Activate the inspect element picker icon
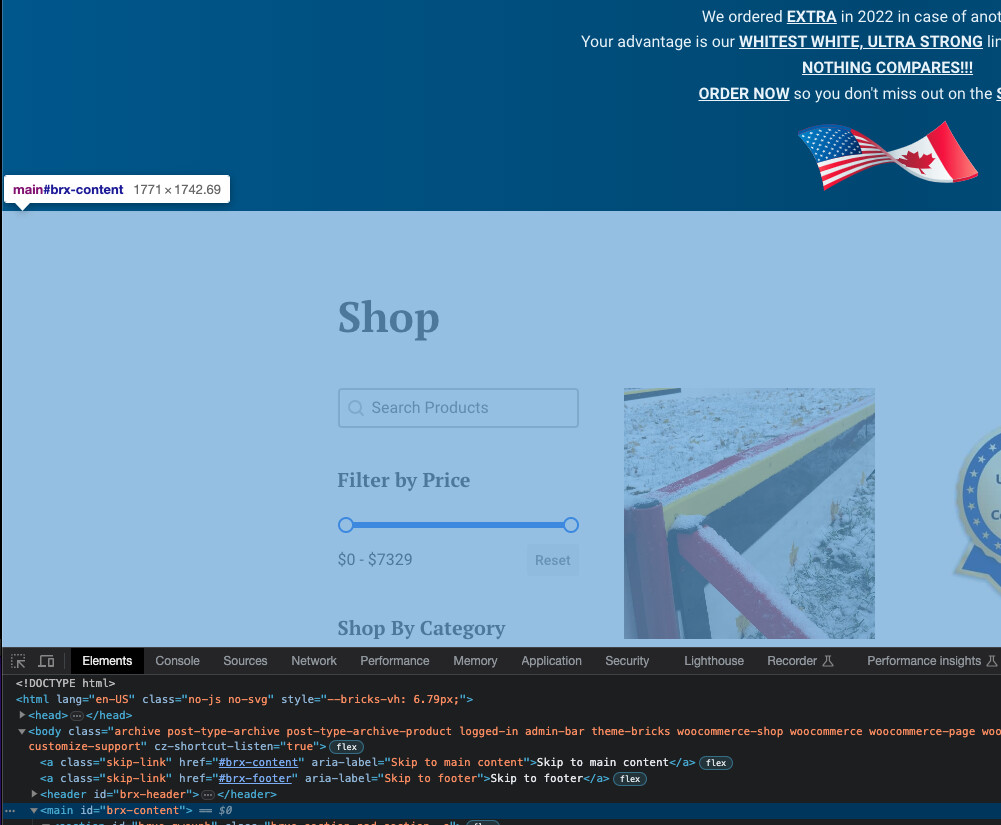This screenshot has width=1001, height=825. [18, 661]
